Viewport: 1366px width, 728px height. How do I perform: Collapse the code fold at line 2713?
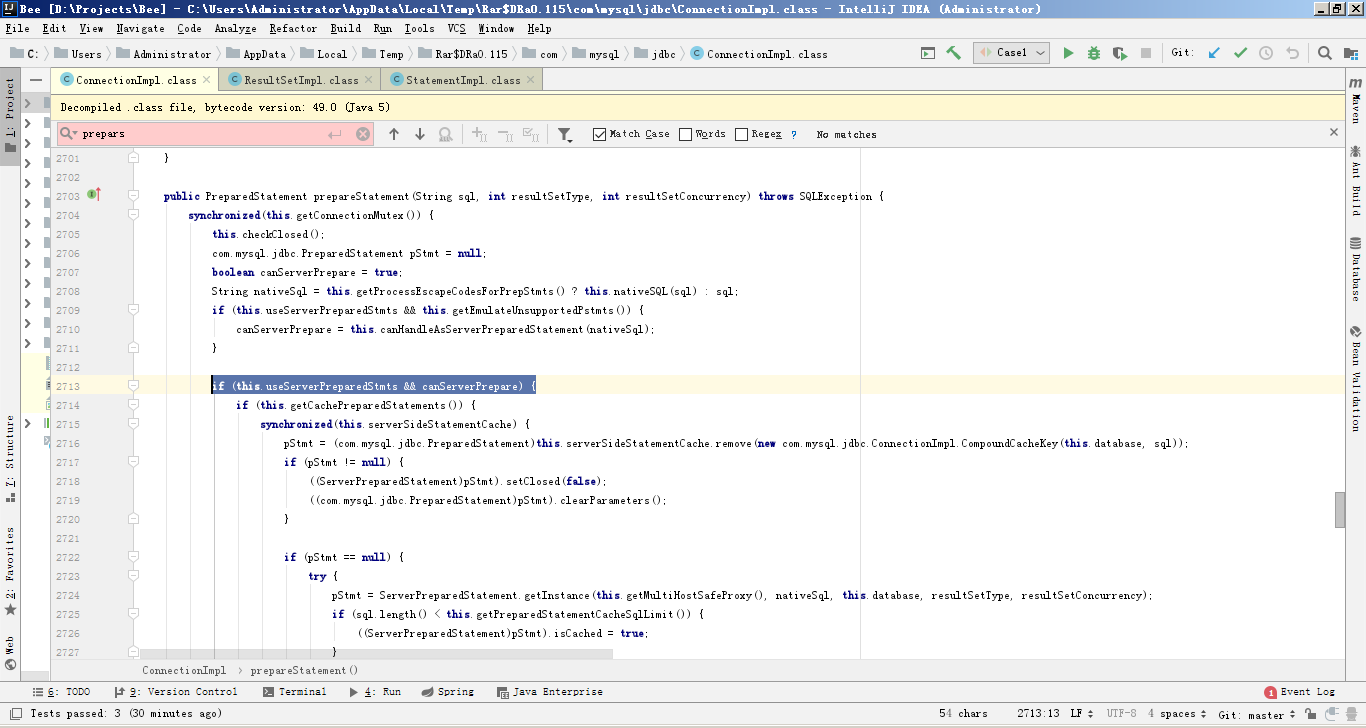[x=133, y=386]
